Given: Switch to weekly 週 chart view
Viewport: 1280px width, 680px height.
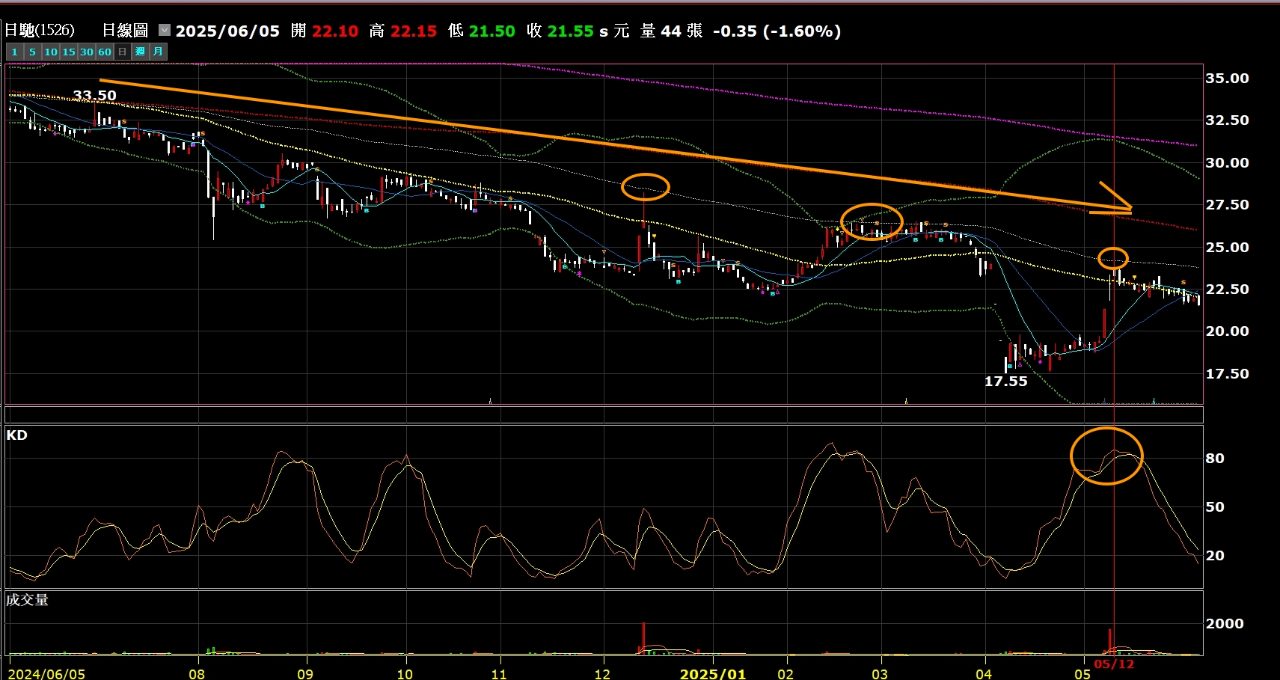Looking at the screenshot, I should [140, 51].
